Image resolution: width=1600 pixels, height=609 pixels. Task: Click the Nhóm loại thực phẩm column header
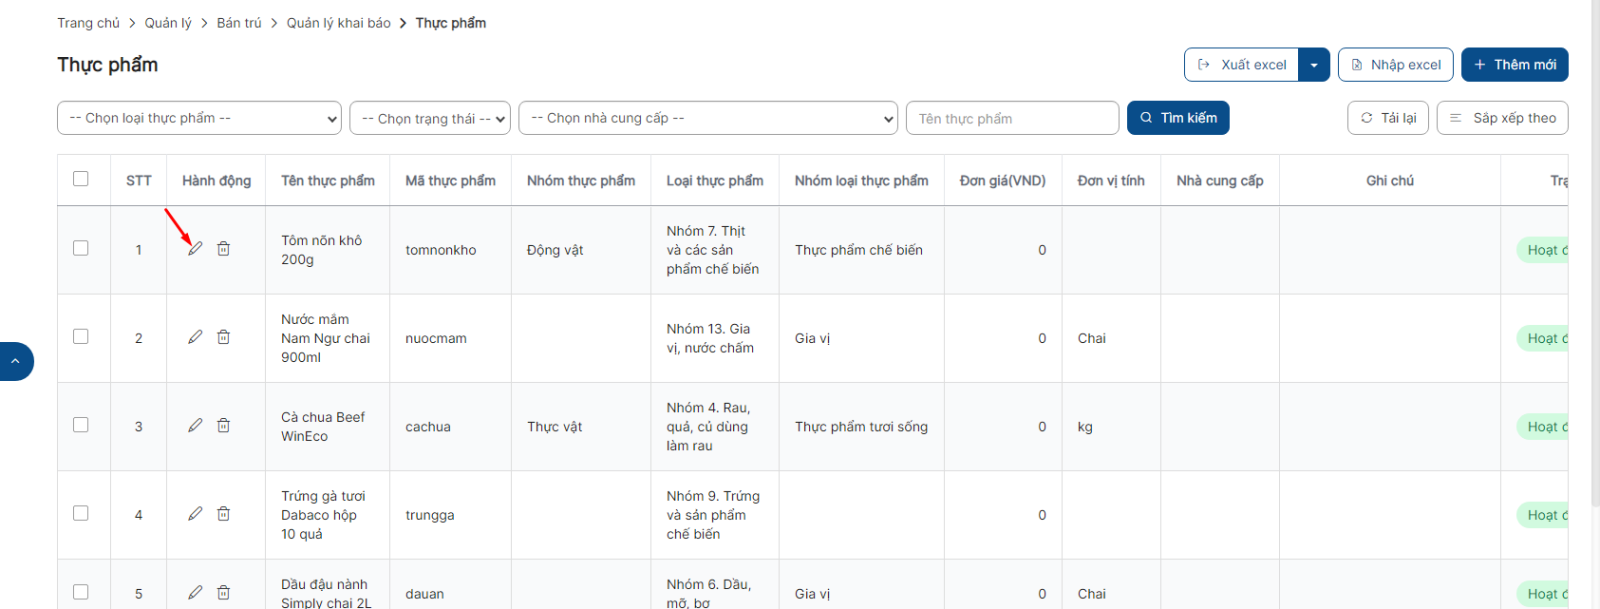tap(861, 181)
